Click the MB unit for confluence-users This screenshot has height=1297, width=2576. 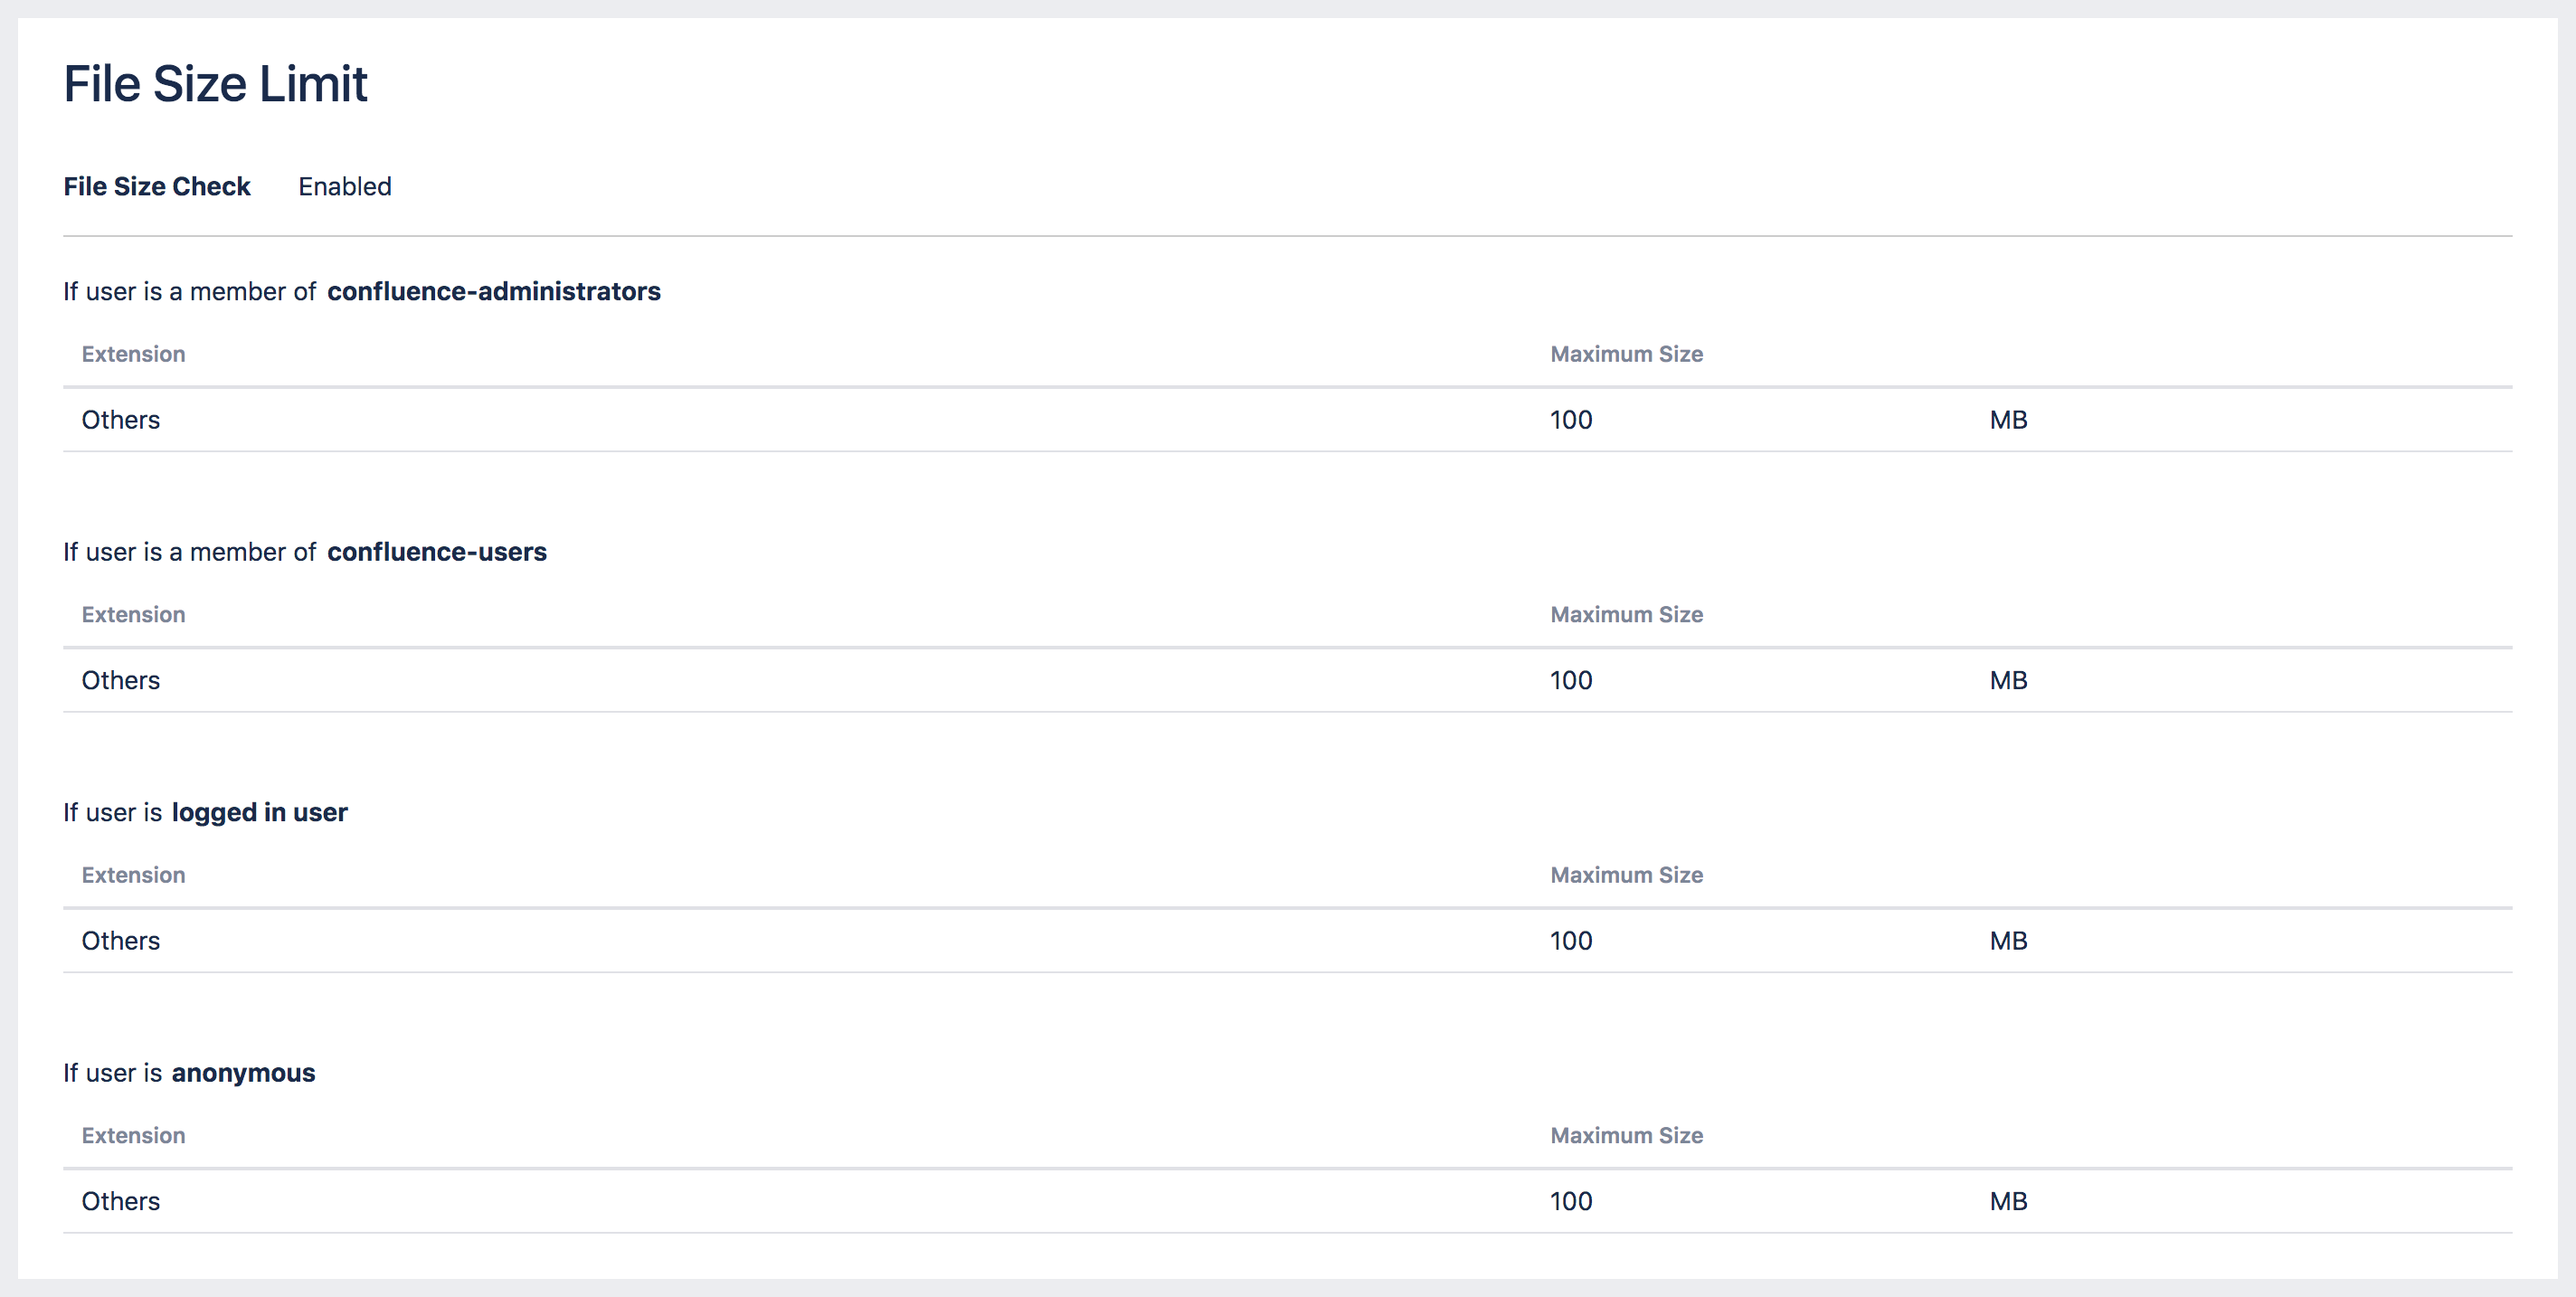coord(2008,681)
